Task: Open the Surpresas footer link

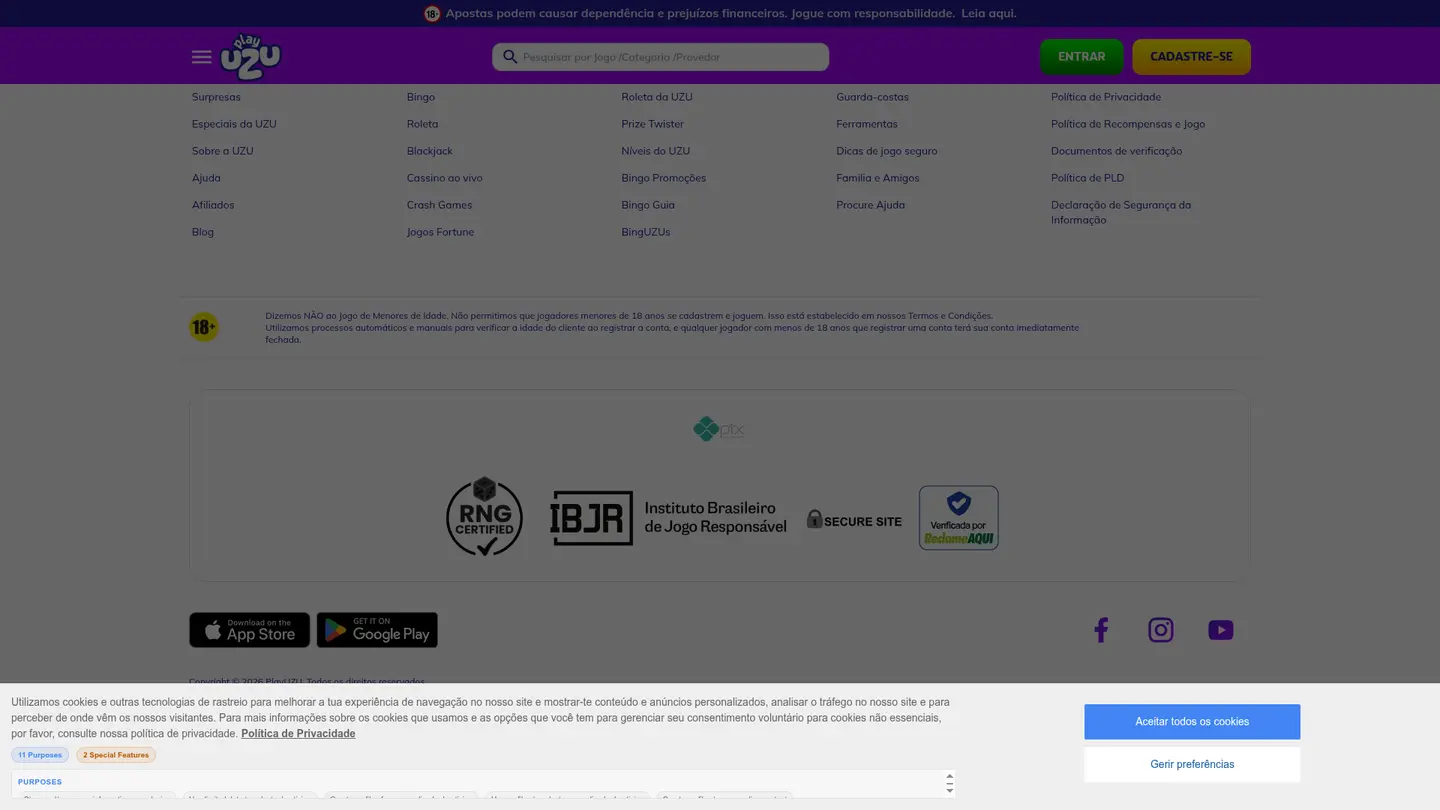Action: pos(216,97)
